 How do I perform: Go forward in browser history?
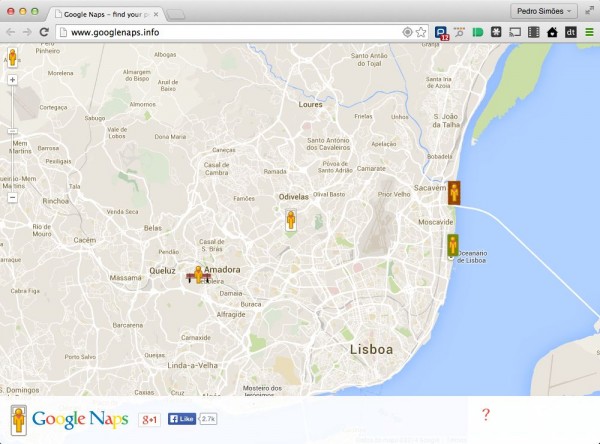tap(27, 32)
